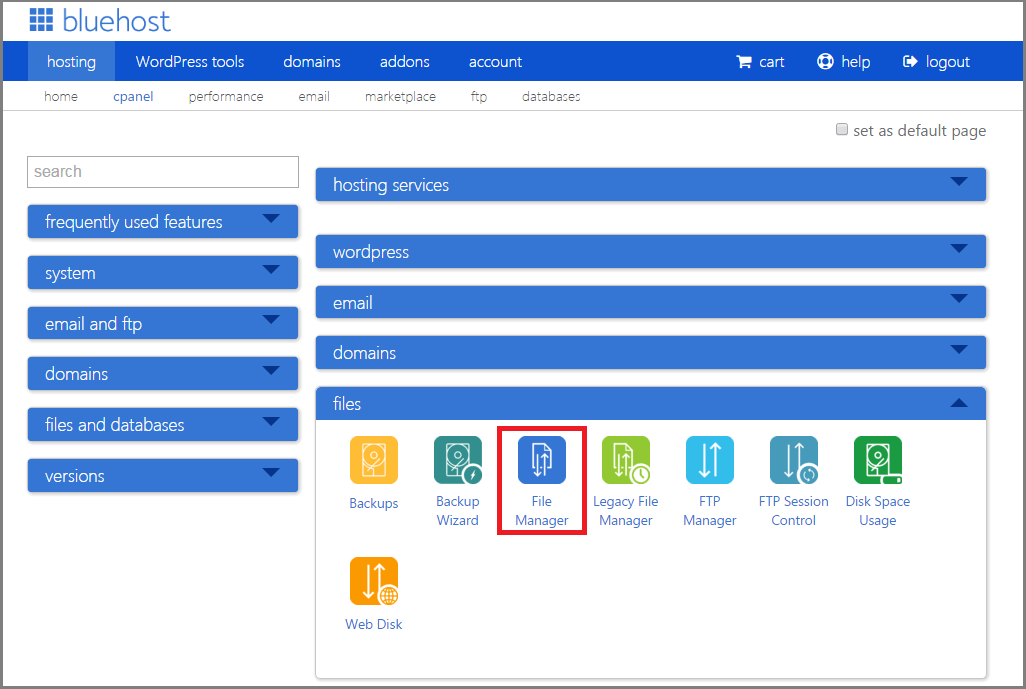The height and width of the screenshot is (689, 1026).
Task: Expand the email and ftp sidebar group
Action: pyautogui.click(x=163, y=323)
